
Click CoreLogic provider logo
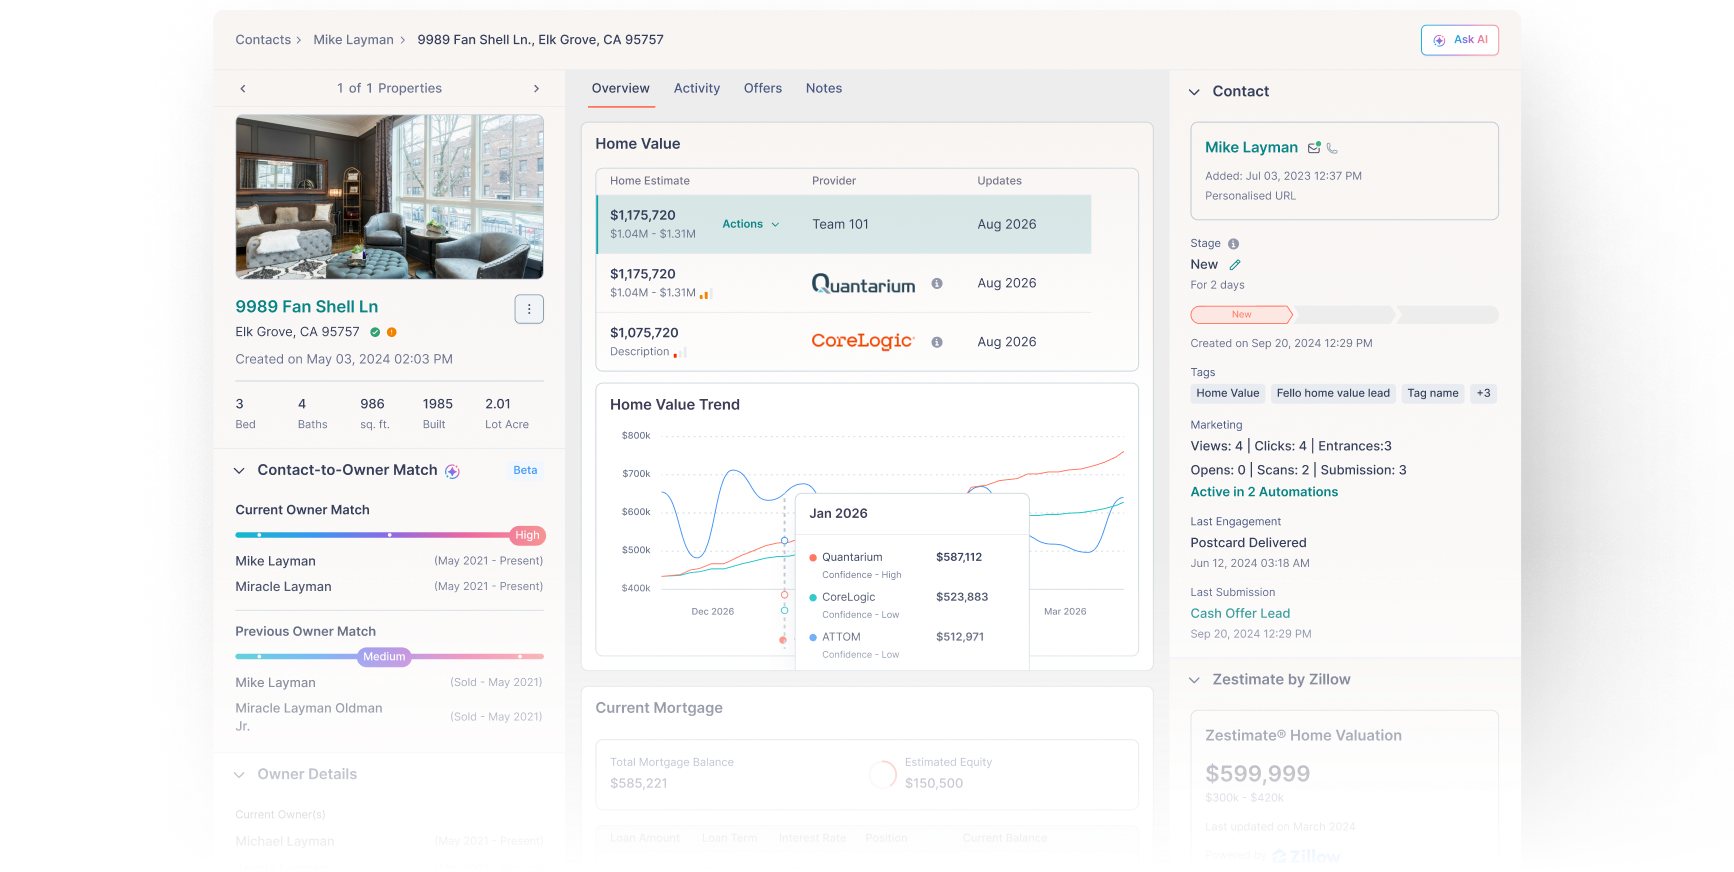pos(862,341)
